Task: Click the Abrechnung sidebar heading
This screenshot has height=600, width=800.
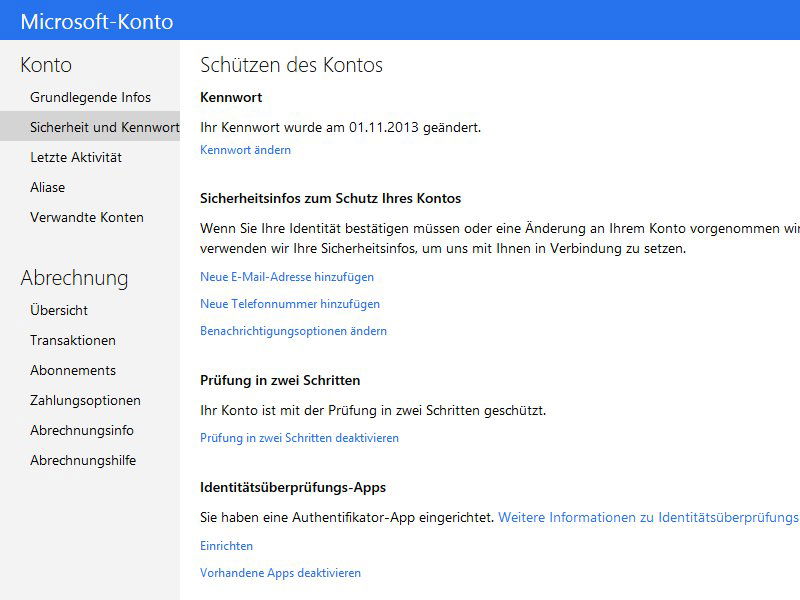Action: pos(74,279)
